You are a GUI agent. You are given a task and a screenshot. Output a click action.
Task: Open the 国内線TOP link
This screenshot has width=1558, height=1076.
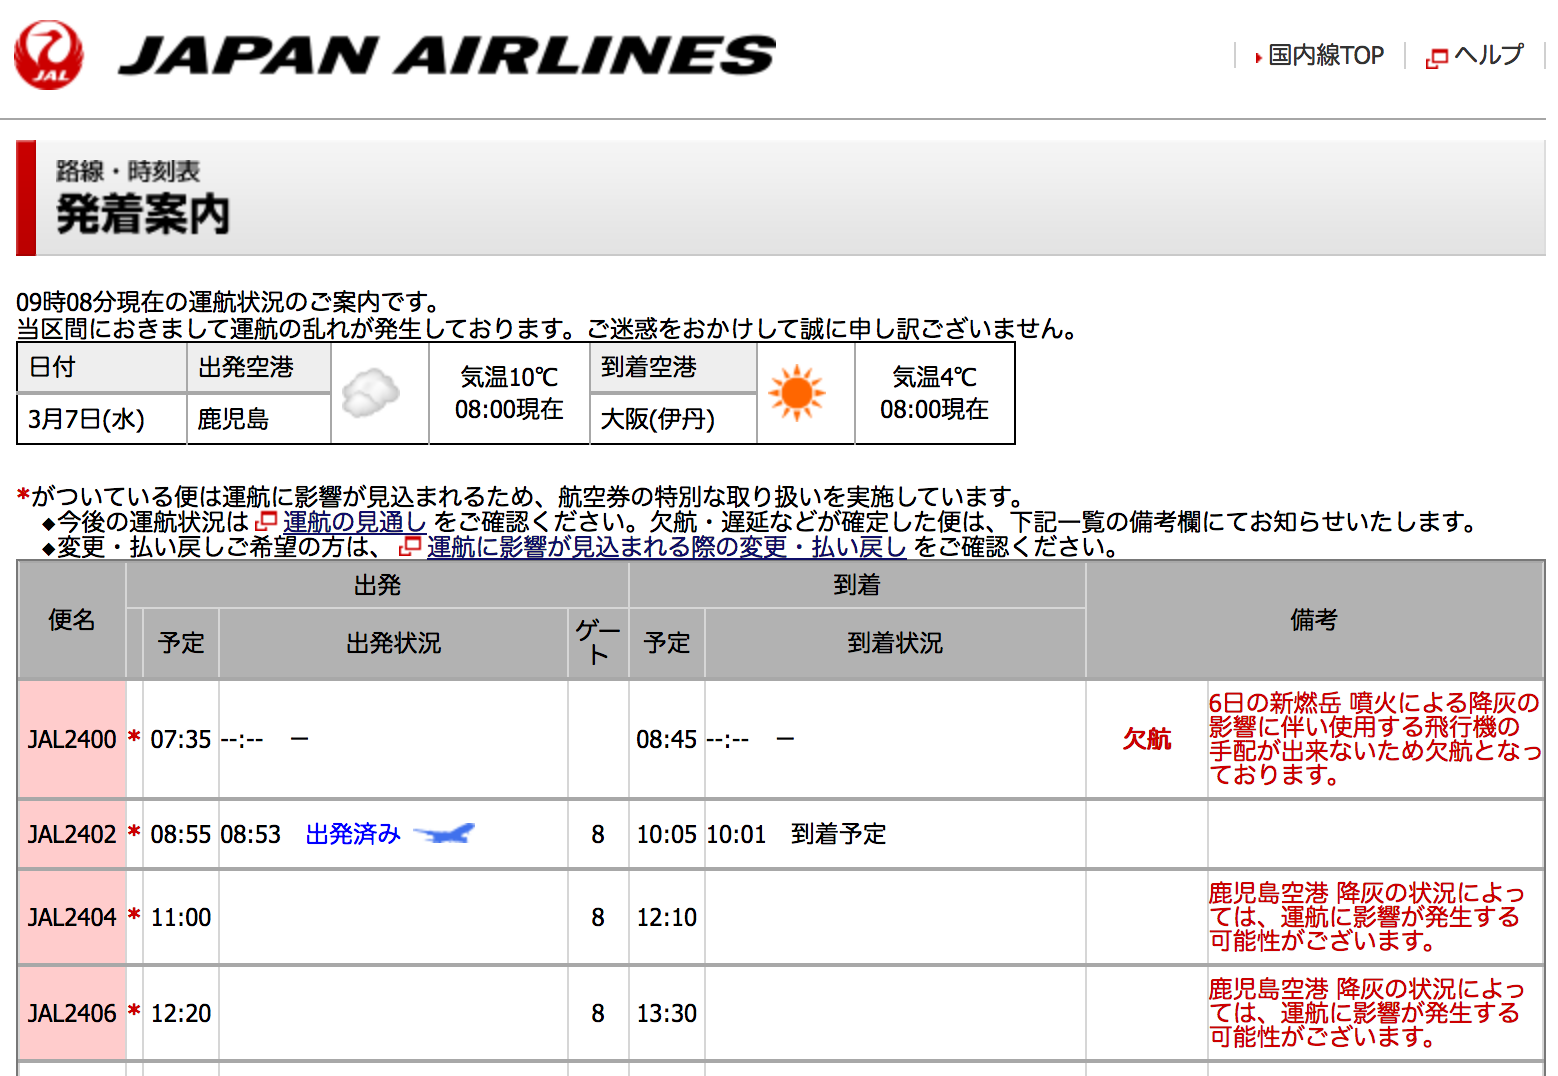click(x=1326, y=55)
